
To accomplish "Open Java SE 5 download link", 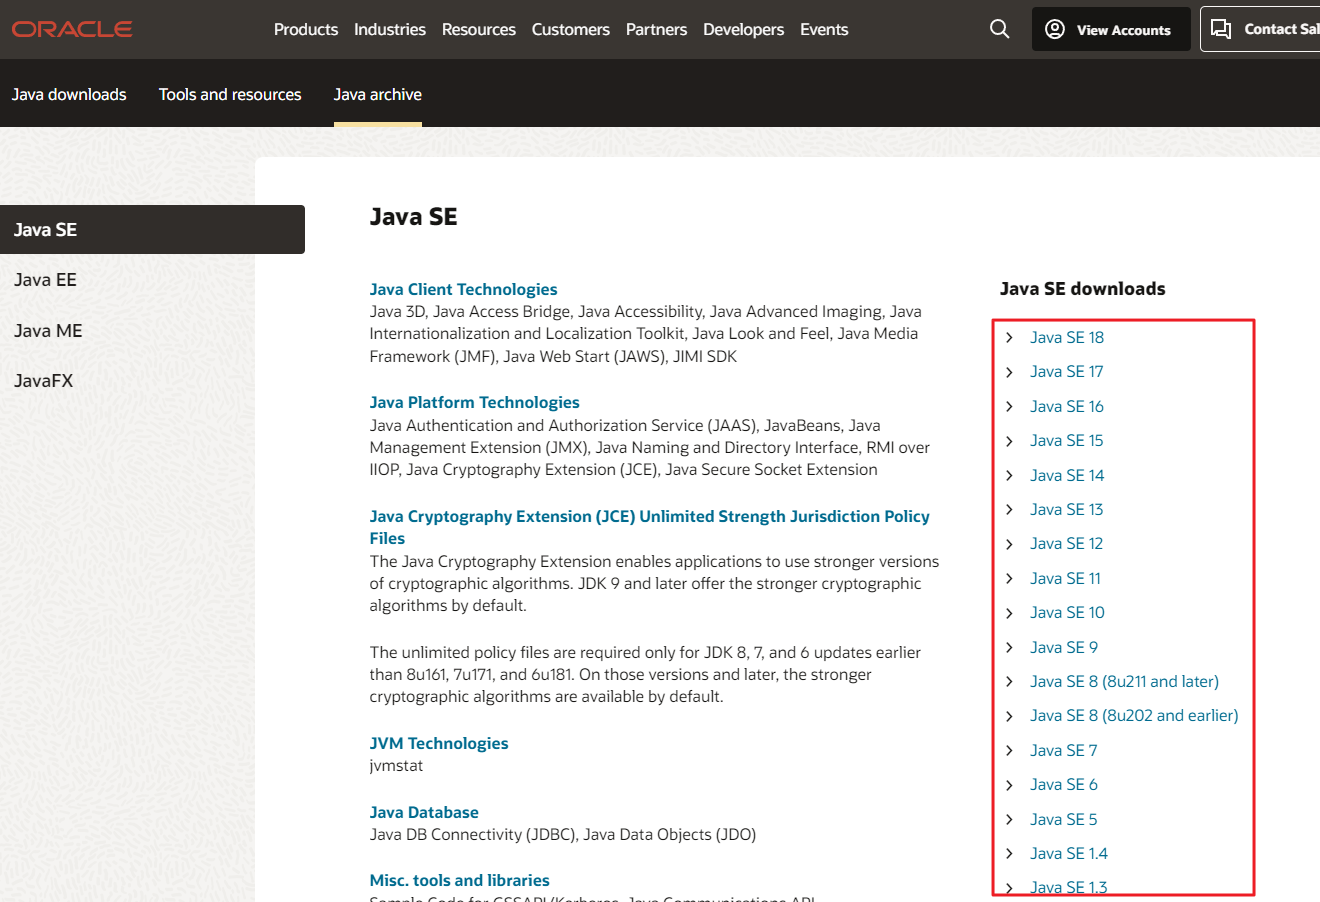I will 1064,819.
